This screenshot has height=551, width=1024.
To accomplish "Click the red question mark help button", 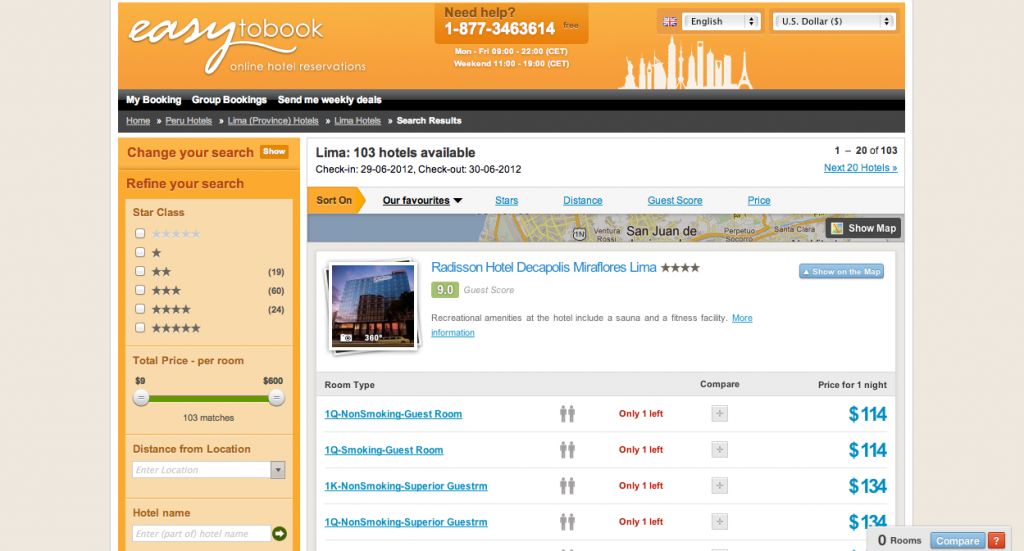I will coord(996,541).
